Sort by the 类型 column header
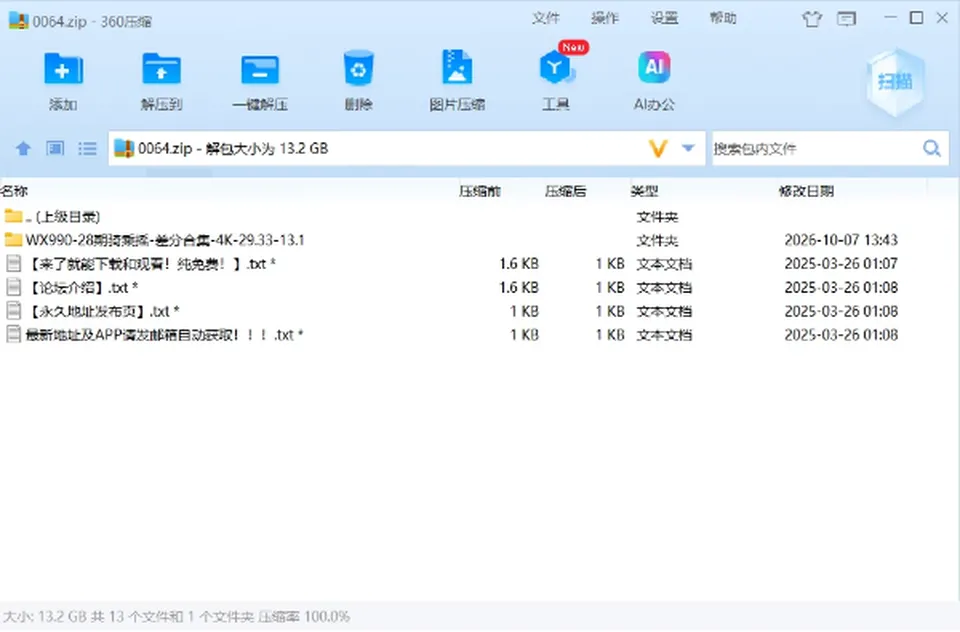The height and width of the screenshot is (632, 960). click(645, 191)
